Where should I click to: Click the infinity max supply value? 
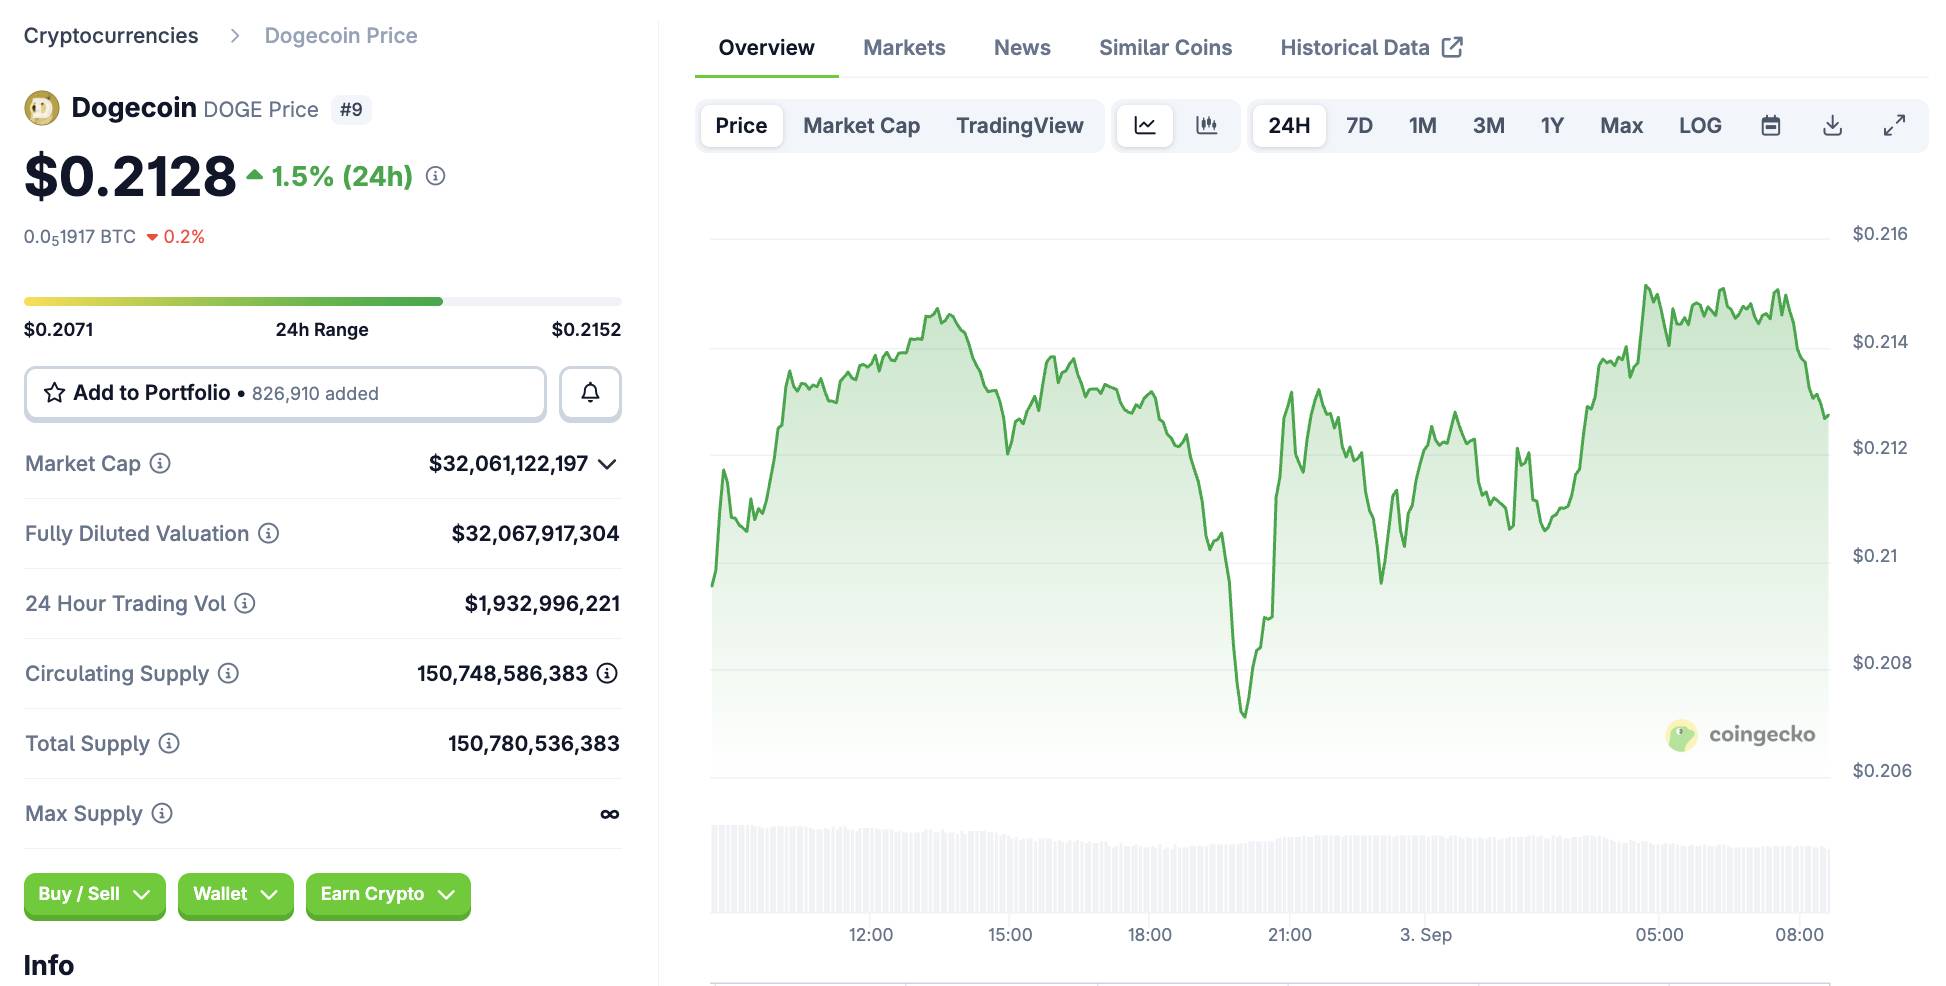pyautogui.click(x=609, y=814)
